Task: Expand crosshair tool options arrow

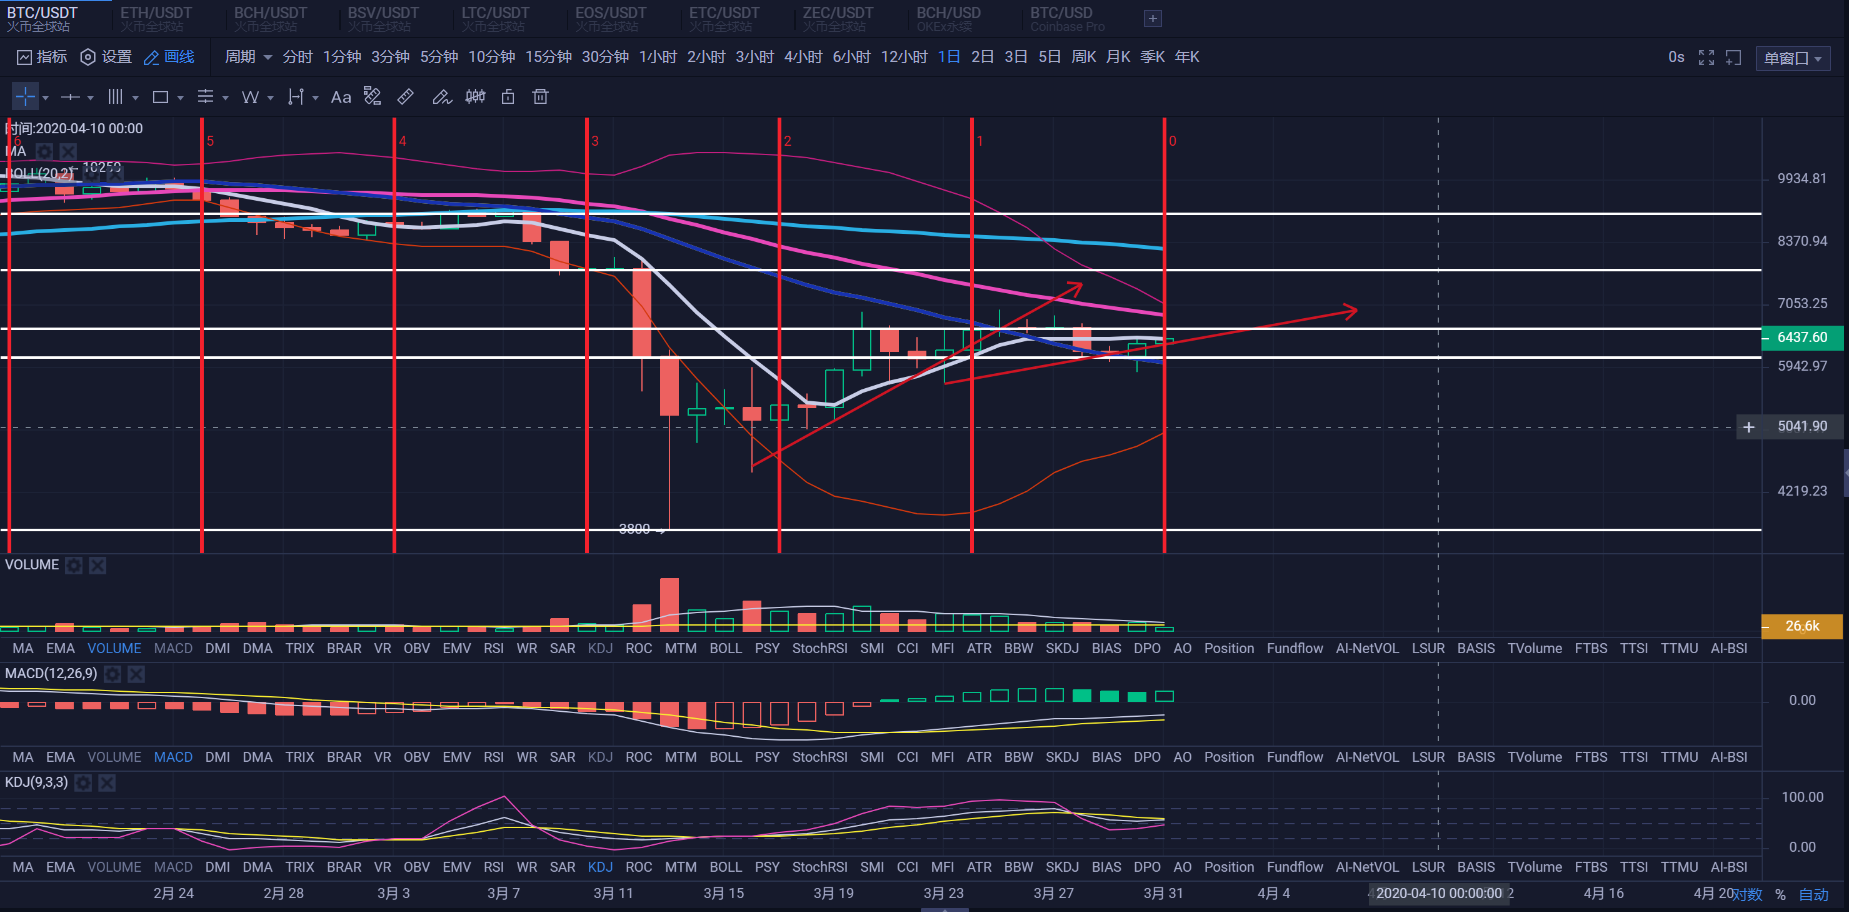Action: coord(46,98)
